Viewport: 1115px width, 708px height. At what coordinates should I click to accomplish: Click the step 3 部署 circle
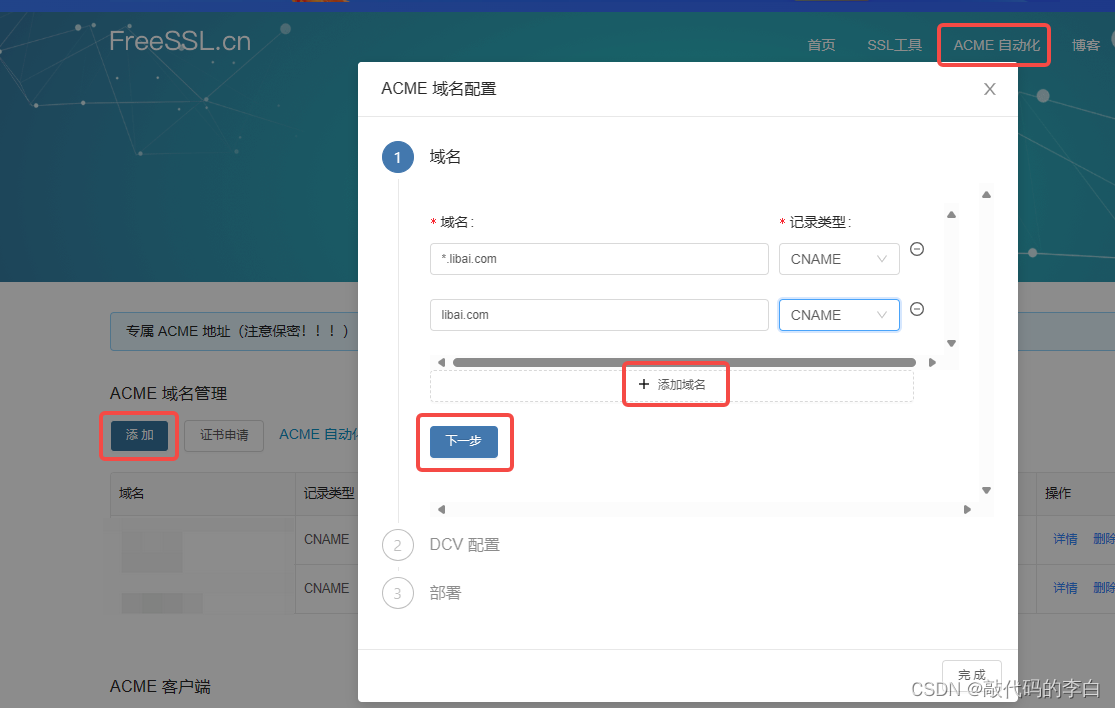pyautogui.click(x=398, y=593)
